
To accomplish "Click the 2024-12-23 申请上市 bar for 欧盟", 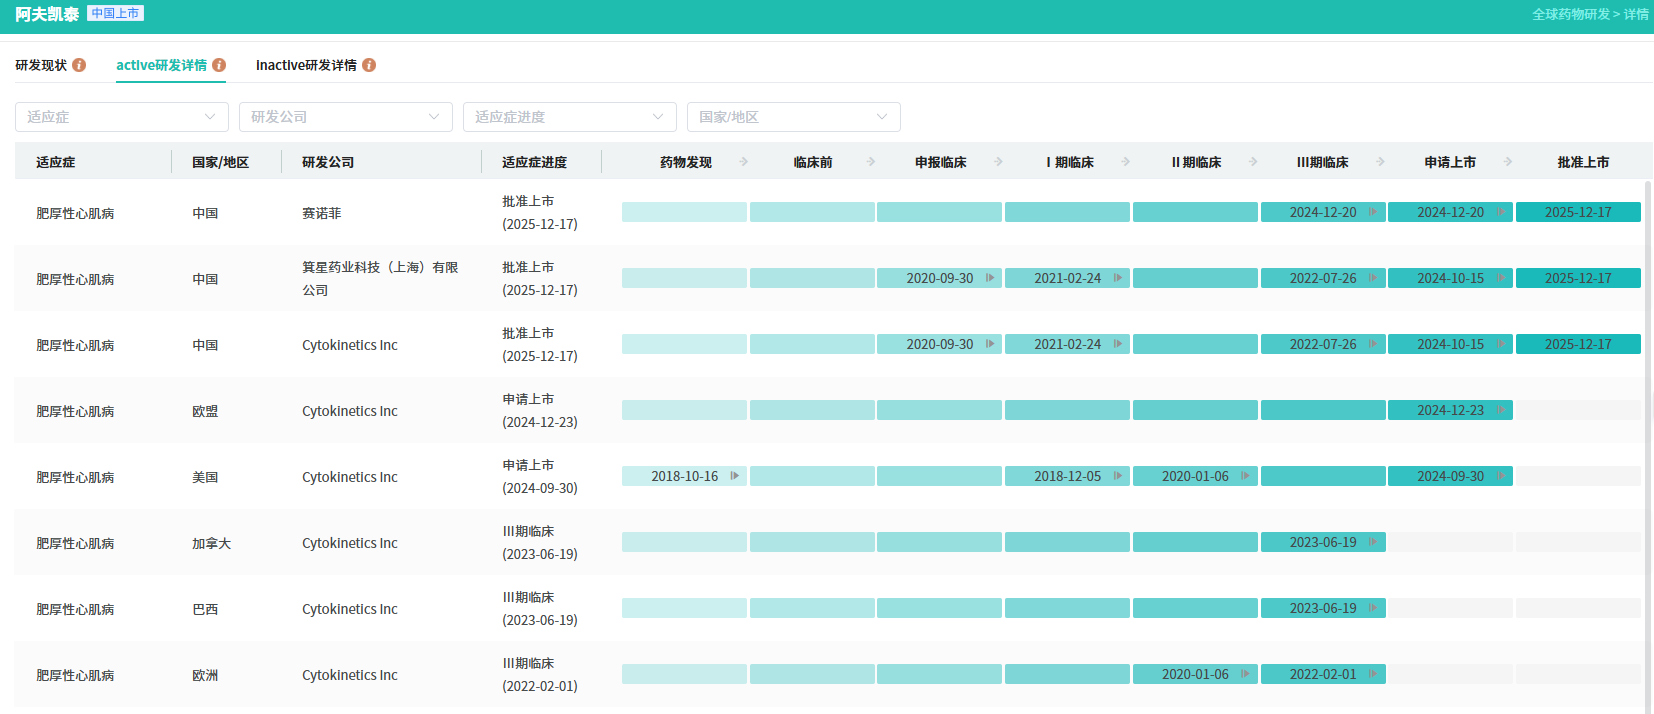I will pyautogui.click(x=1450, y=410).
